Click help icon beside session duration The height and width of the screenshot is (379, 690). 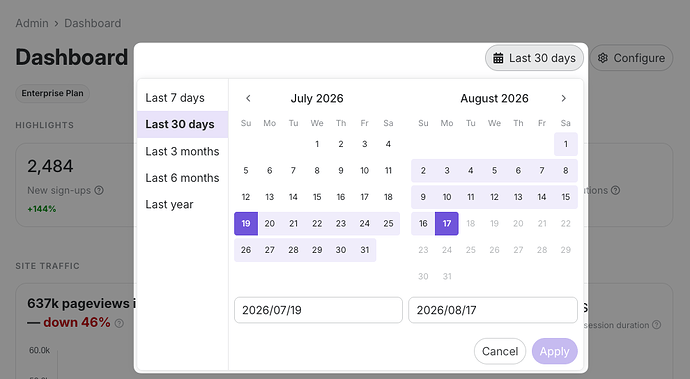[657, 325]
